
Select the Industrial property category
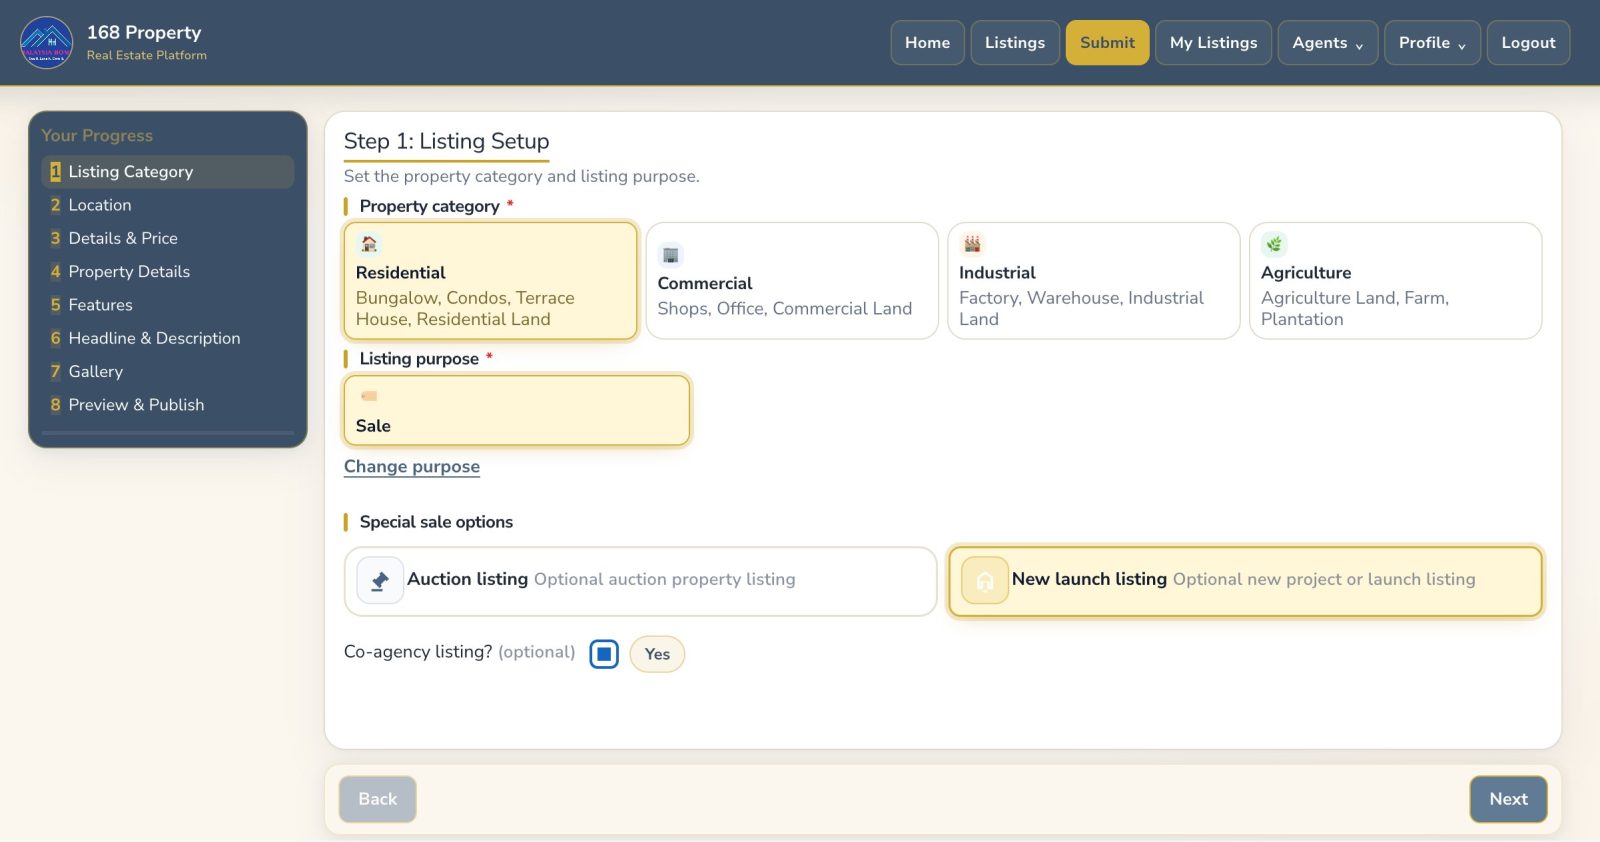[1094, 281]
